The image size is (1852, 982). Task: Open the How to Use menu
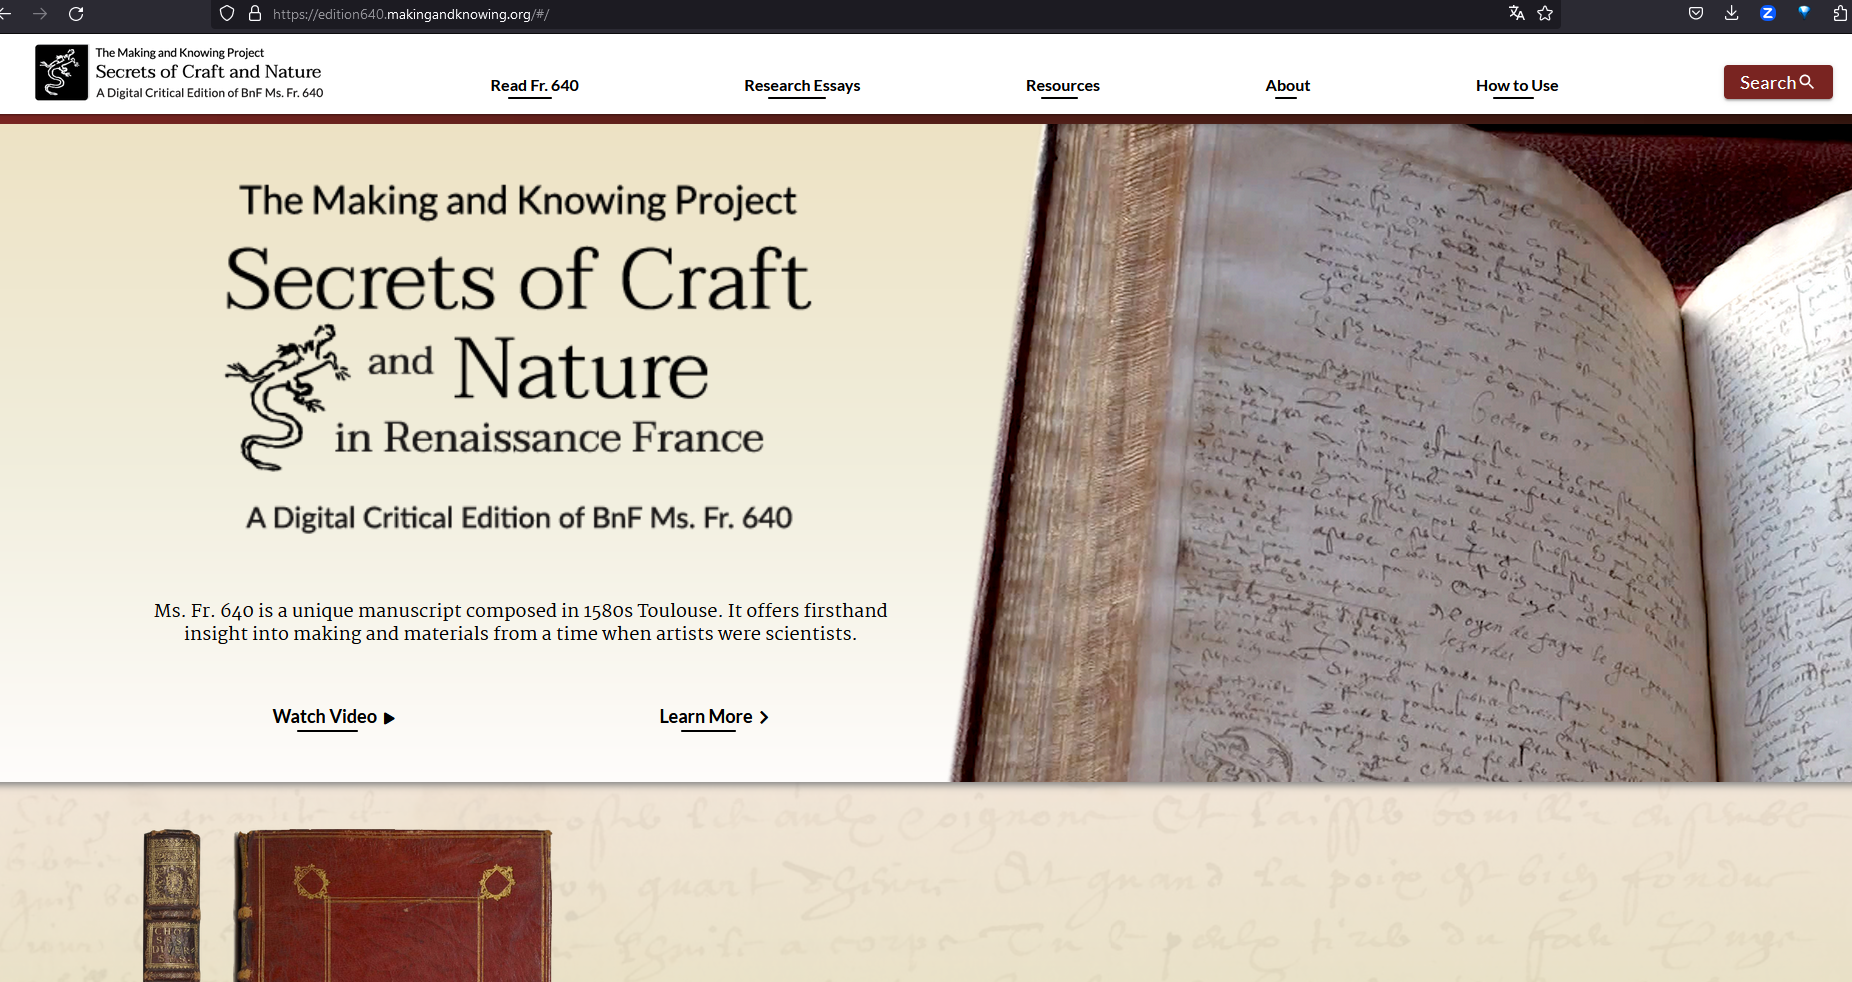[x=1516, y=86]
